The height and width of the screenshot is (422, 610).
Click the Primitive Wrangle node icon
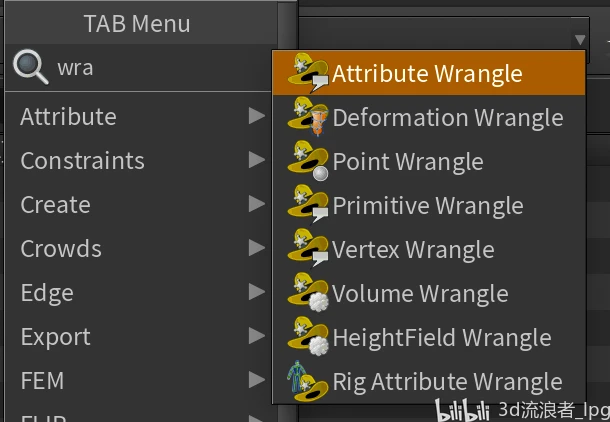coord(306,206)
